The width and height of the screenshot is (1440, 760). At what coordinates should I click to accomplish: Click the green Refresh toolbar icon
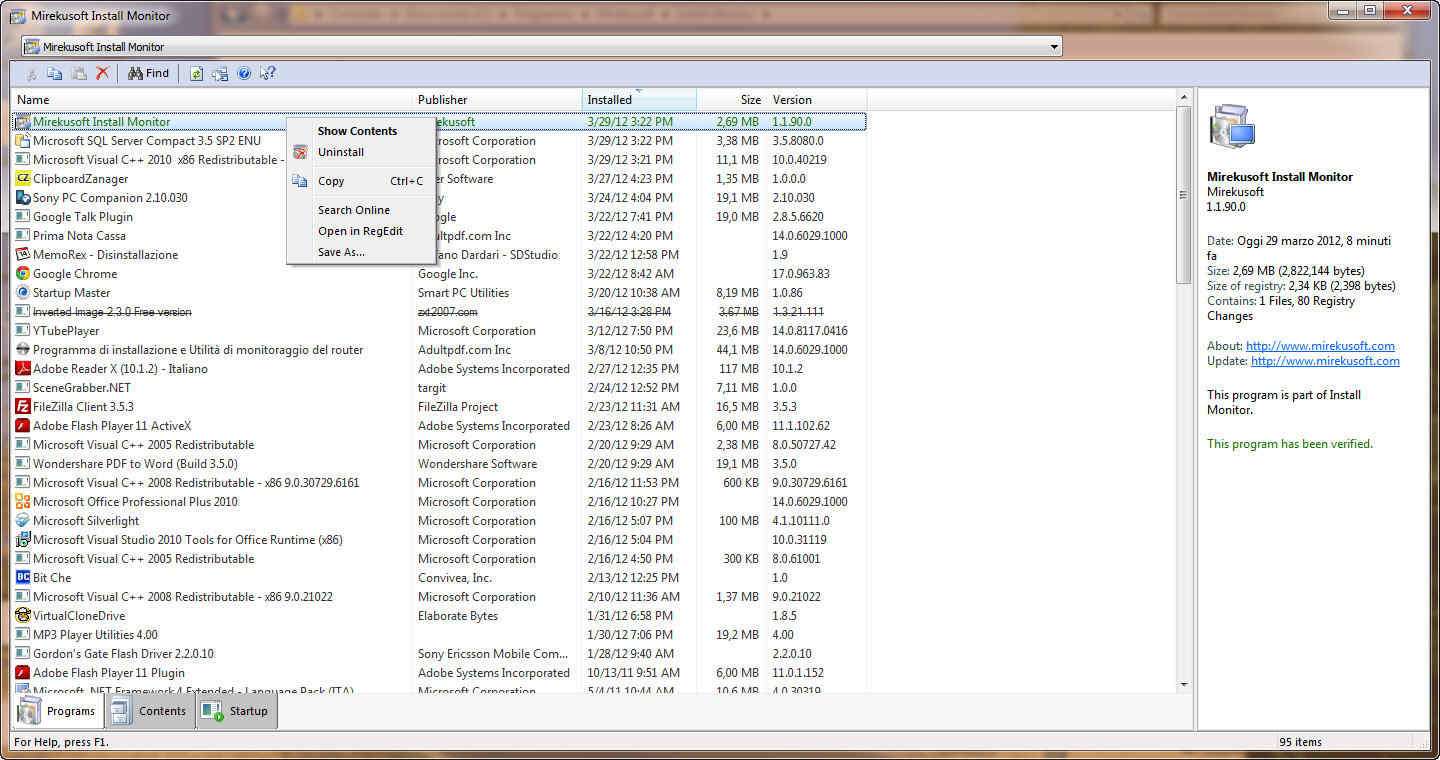coord(197,73)
